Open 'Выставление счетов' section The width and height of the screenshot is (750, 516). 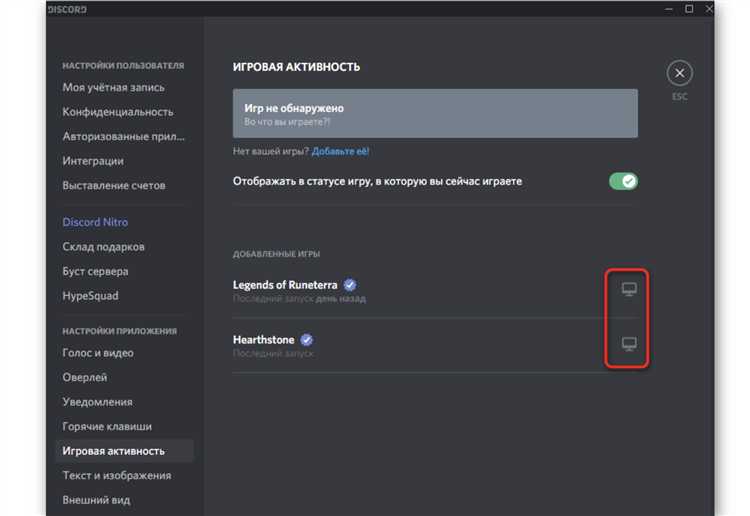coord(114,186)
